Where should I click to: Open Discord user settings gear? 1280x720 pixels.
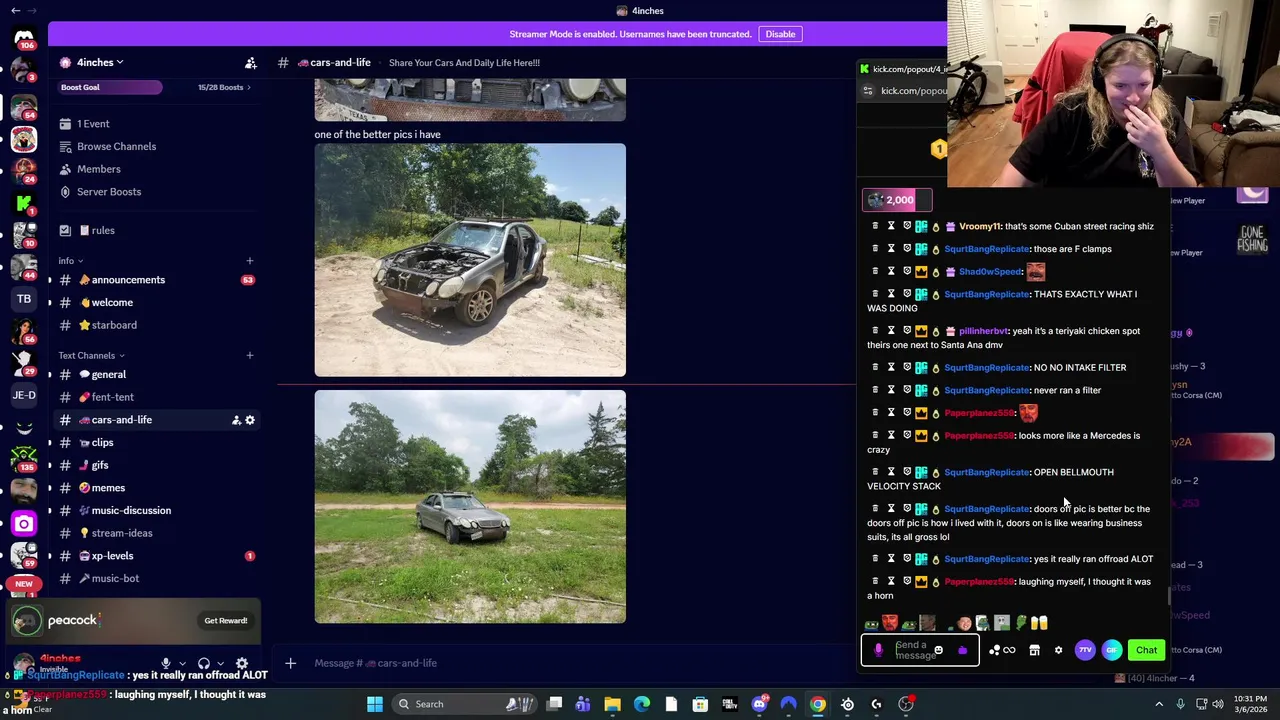tap(241, 663)
